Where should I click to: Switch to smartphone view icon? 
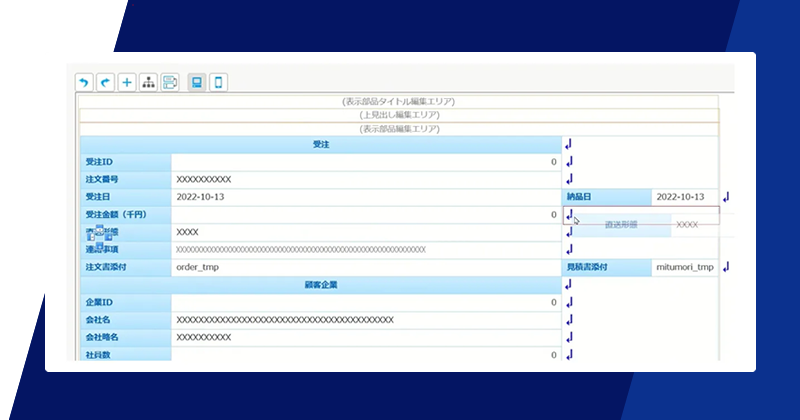(x=218, y=82)
